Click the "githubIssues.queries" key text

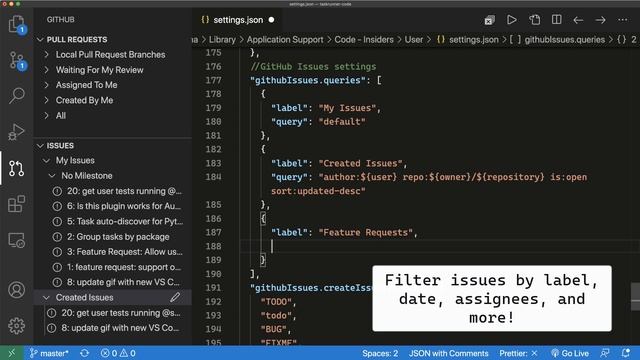[308, 80]
